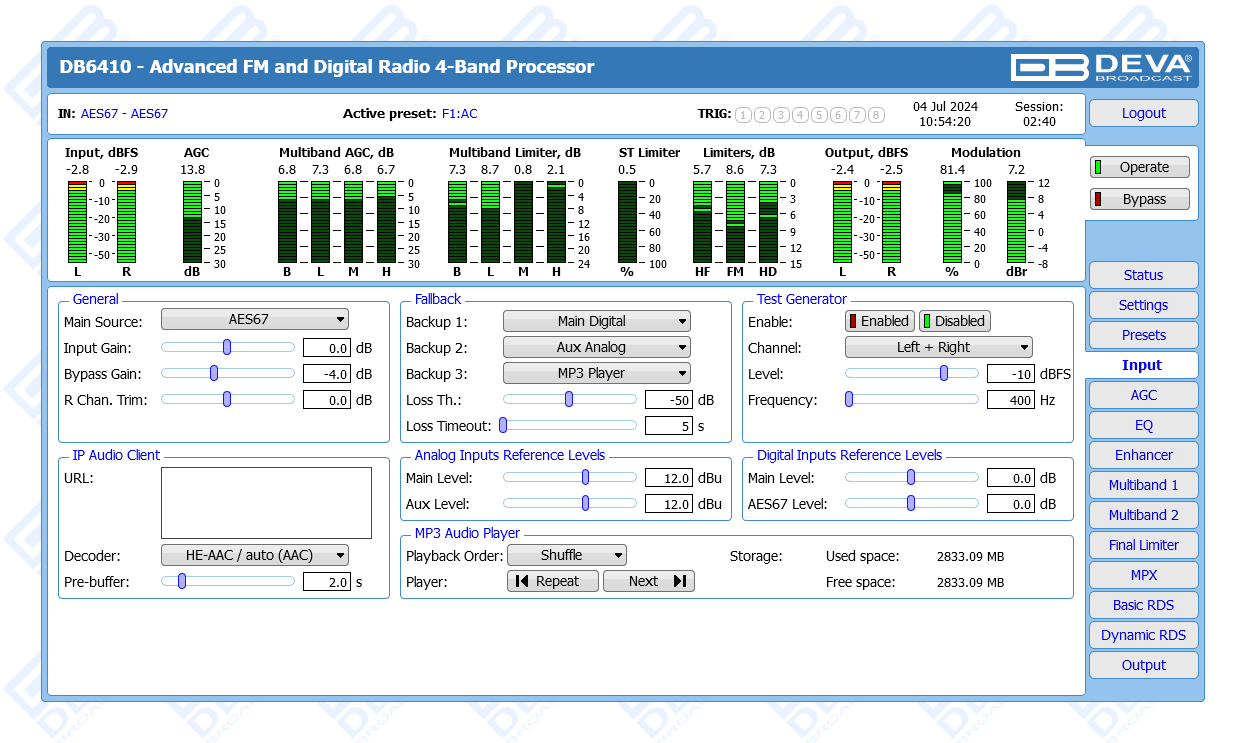The height and width of the screenshot is (743, 1246).
Task: Click the IP Audio Client URL field
Action: [266, 503]
